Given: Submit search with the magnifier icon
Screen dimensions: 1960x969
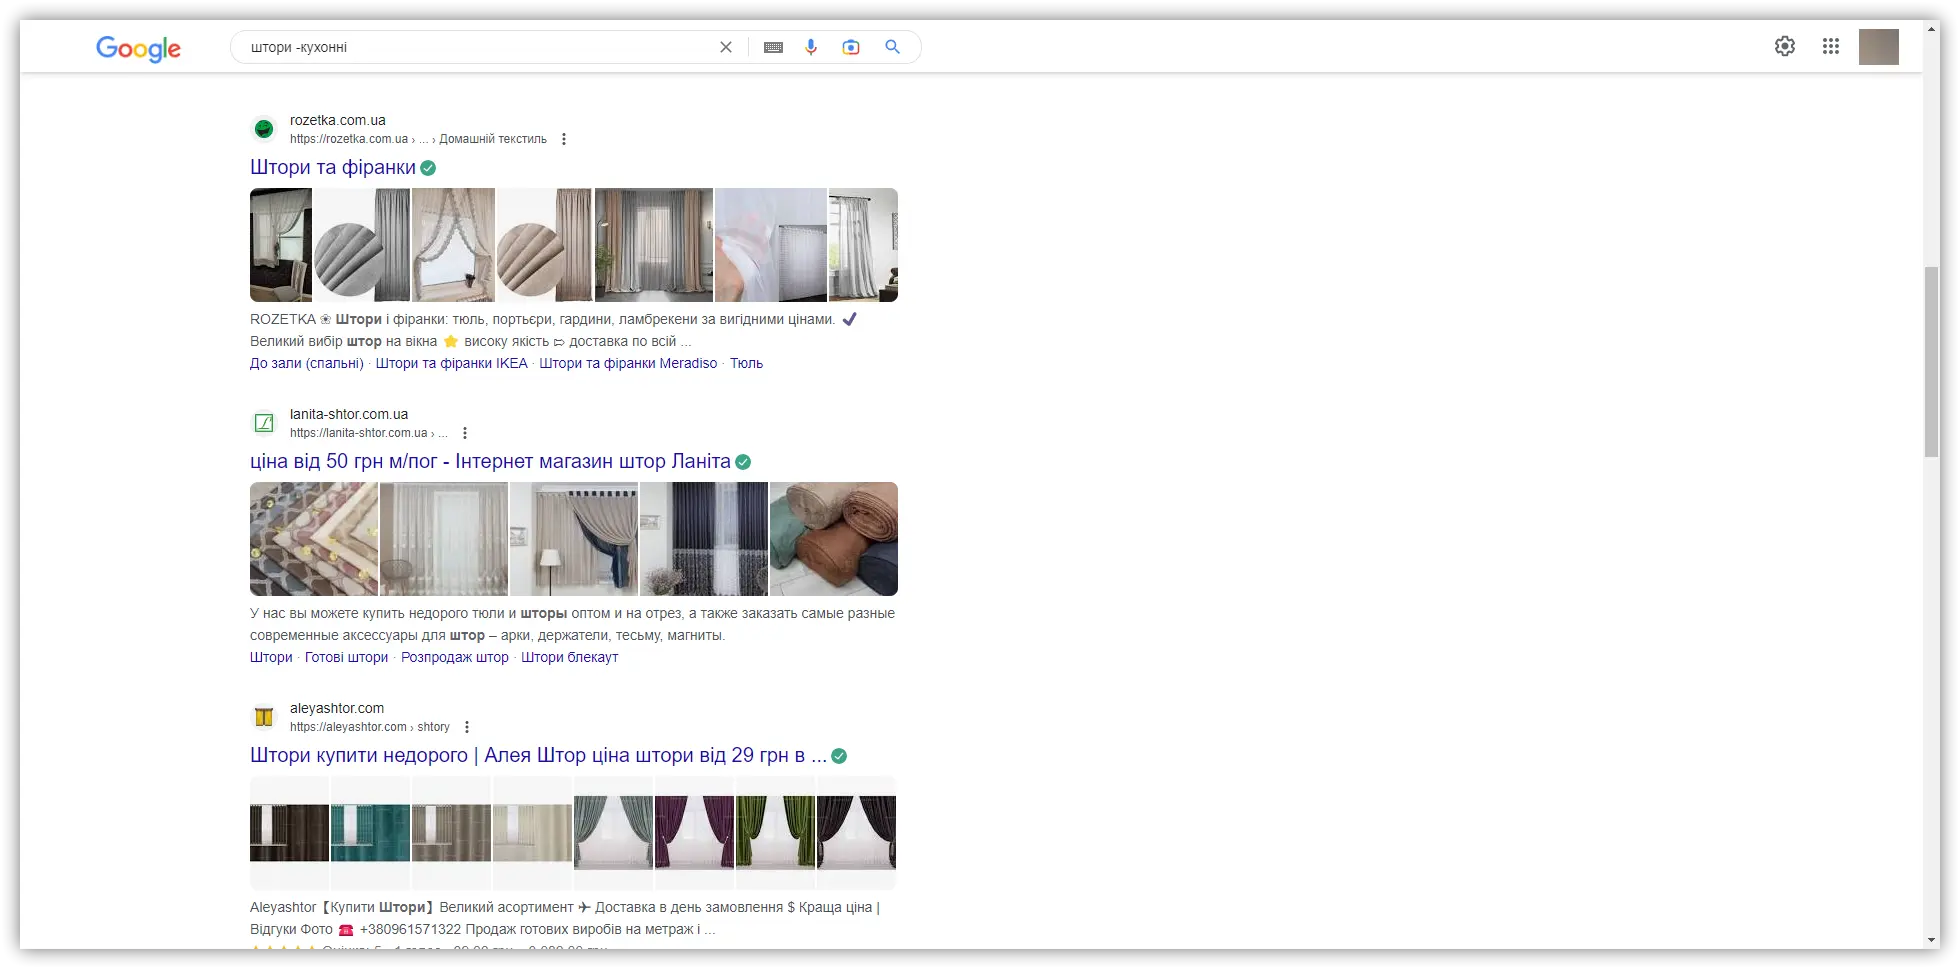Looking at the screenshot, I should tap(892, 47).
